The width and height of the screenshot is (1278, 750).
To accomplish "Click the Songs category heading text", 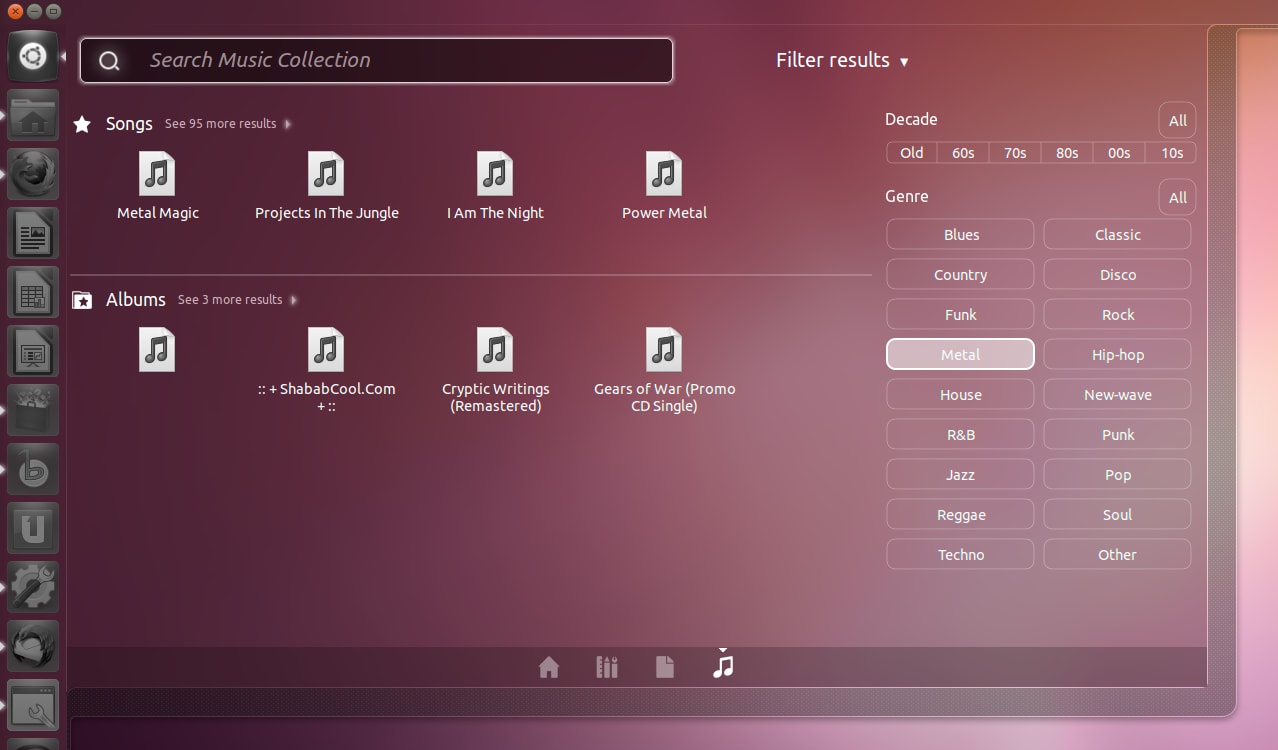I will (x=129, y=124).
